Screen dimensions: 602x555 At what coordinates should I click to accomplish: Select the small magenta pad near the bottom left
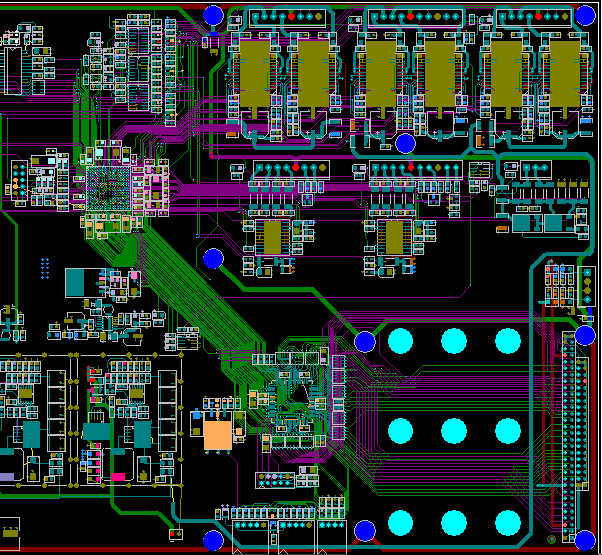pyautogui.click(x=118, y=477)
